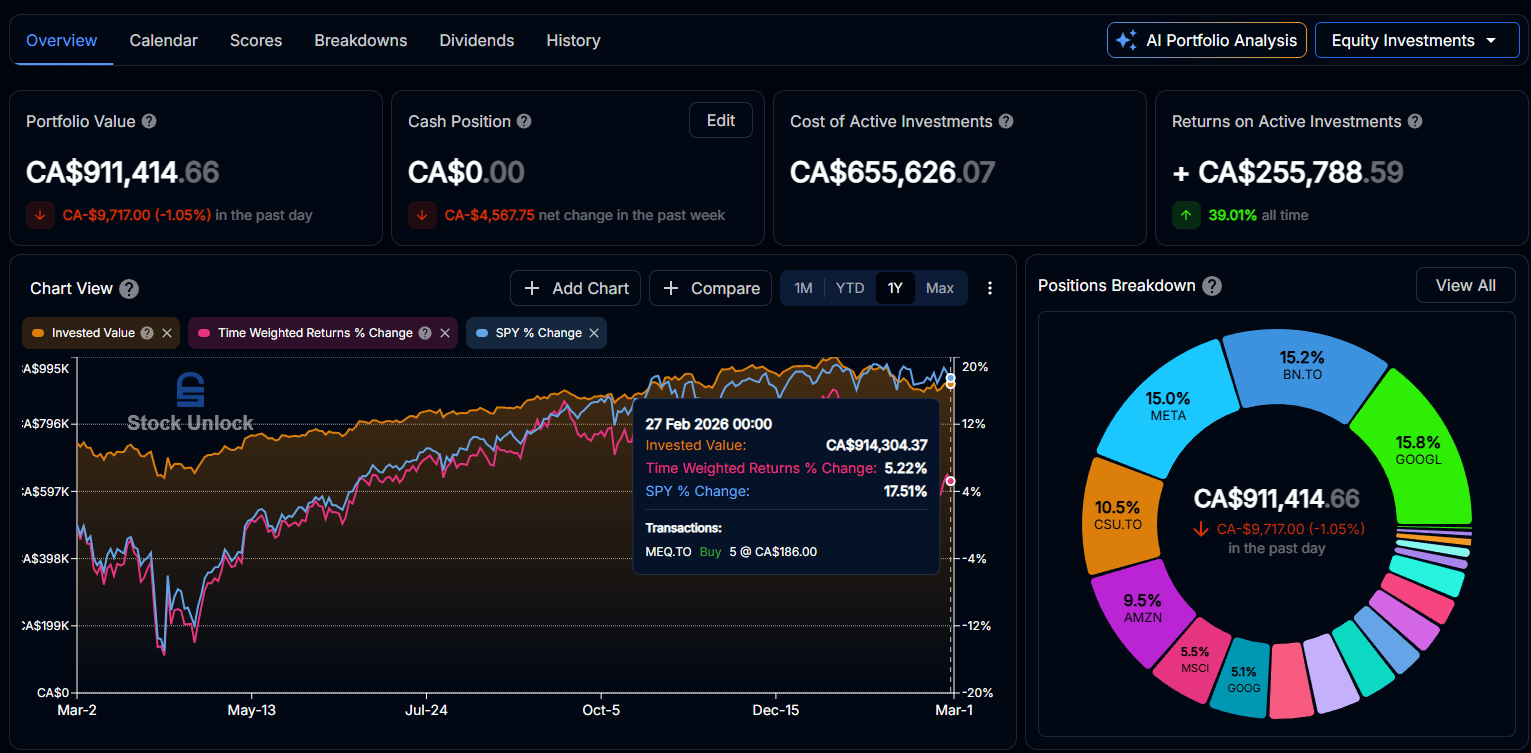
Task: Click the red down arrow under Cash Position
Action: tap(422, 215)
